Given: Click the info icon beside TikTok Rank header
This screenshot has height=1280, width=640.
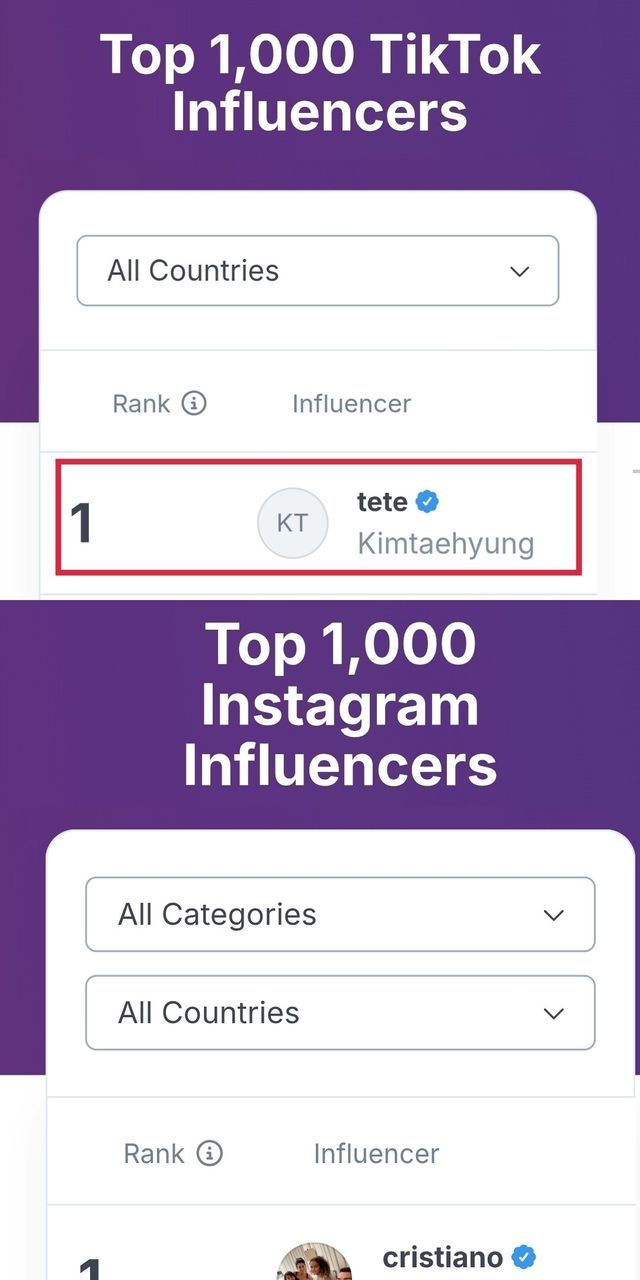Looking at the screenshot, I should 194,403.
